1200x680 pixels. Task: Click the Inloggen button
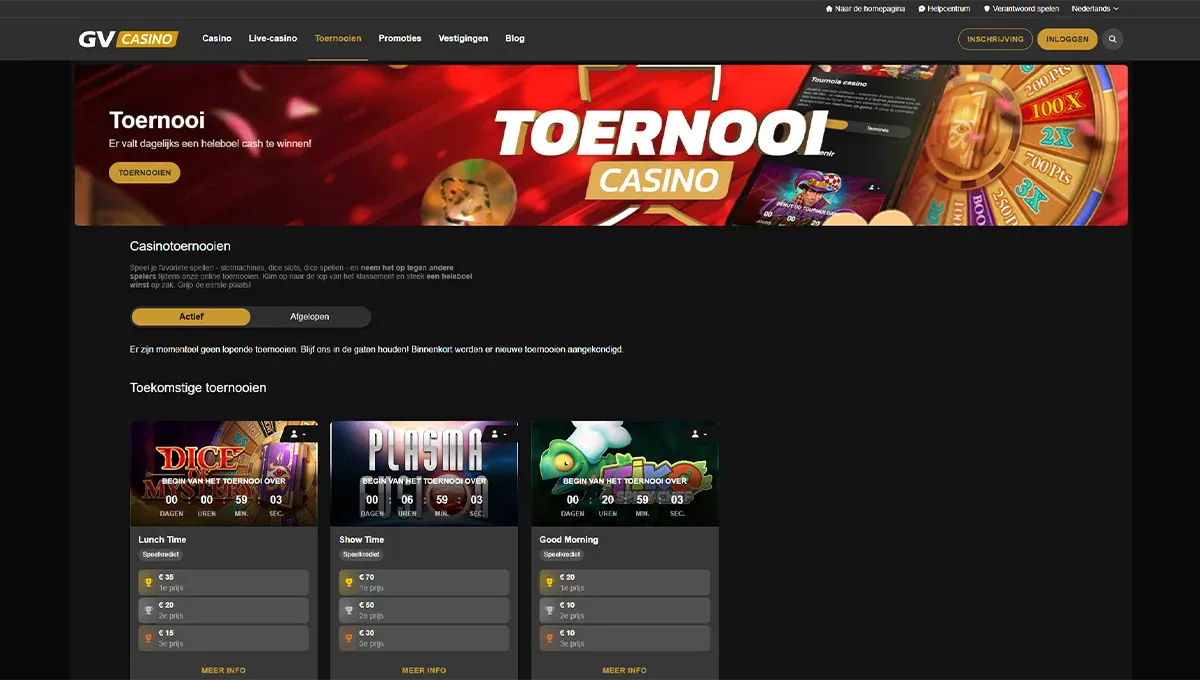point(1067,39)
